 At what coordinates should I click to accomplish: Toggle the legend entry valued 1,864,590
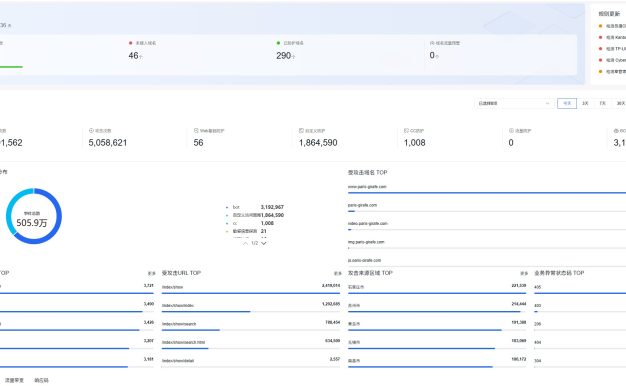255,215
